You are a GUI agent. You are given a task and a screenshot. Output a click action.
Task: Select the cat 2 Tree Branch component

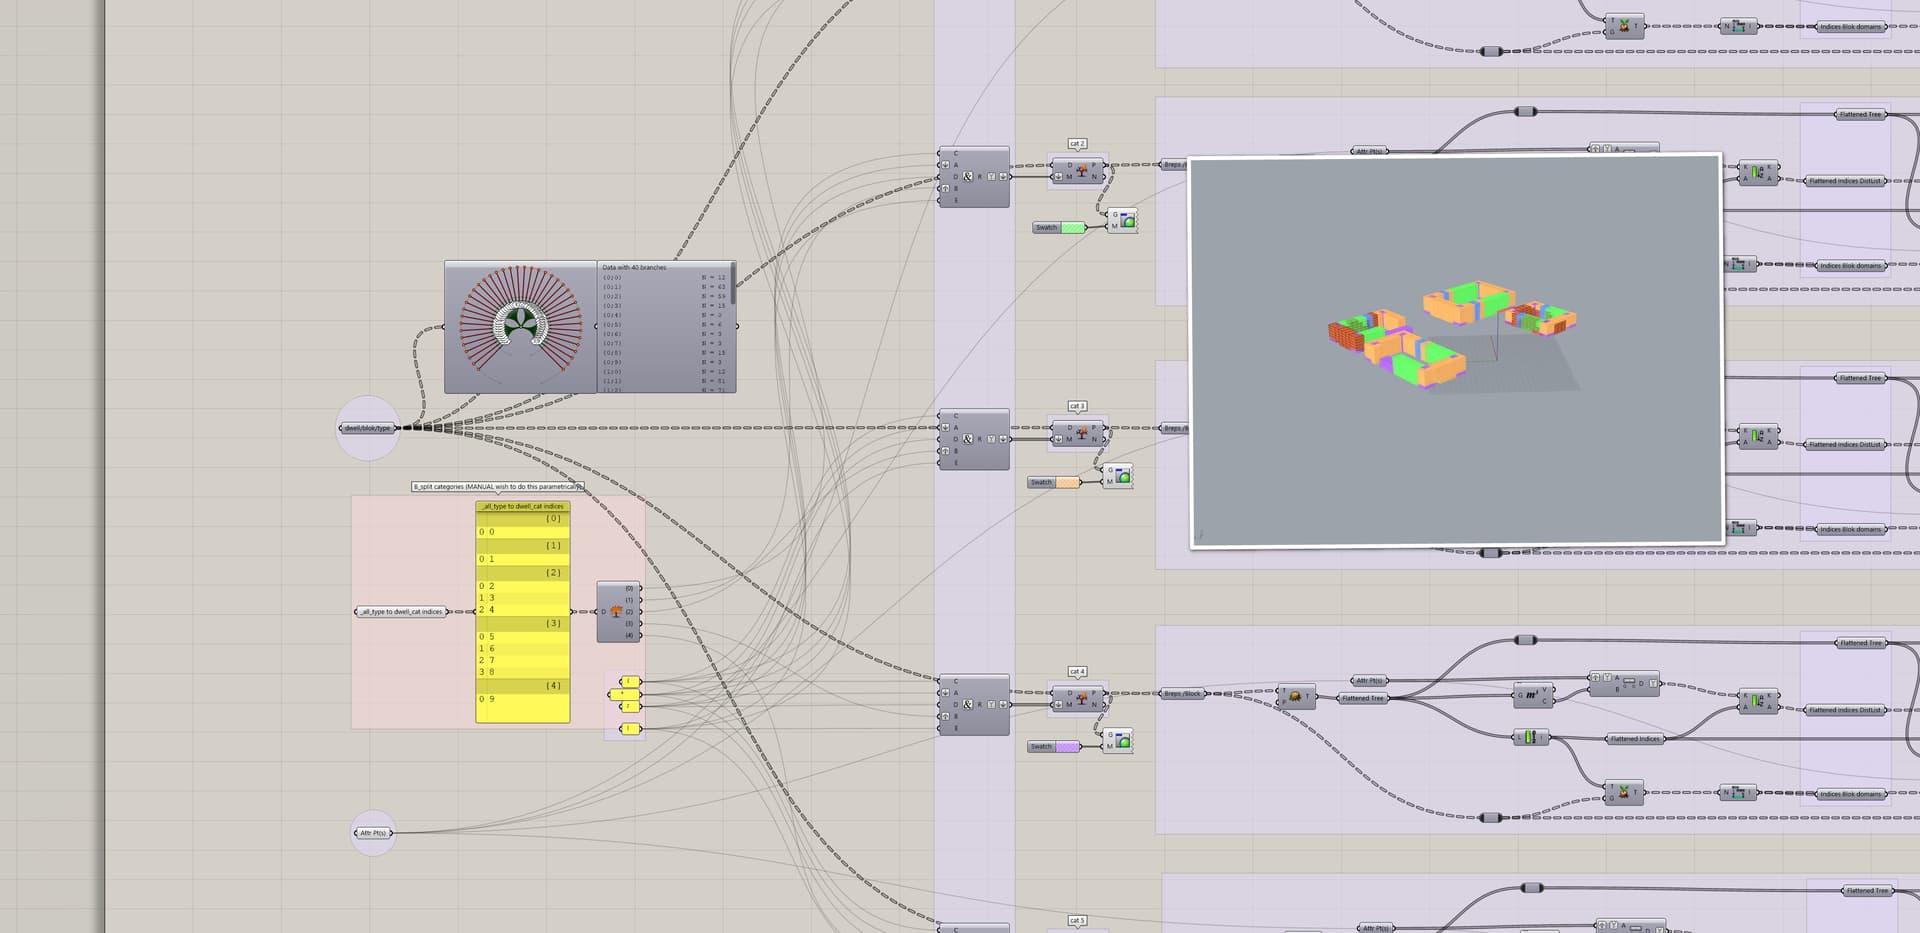pos(1077,170)
